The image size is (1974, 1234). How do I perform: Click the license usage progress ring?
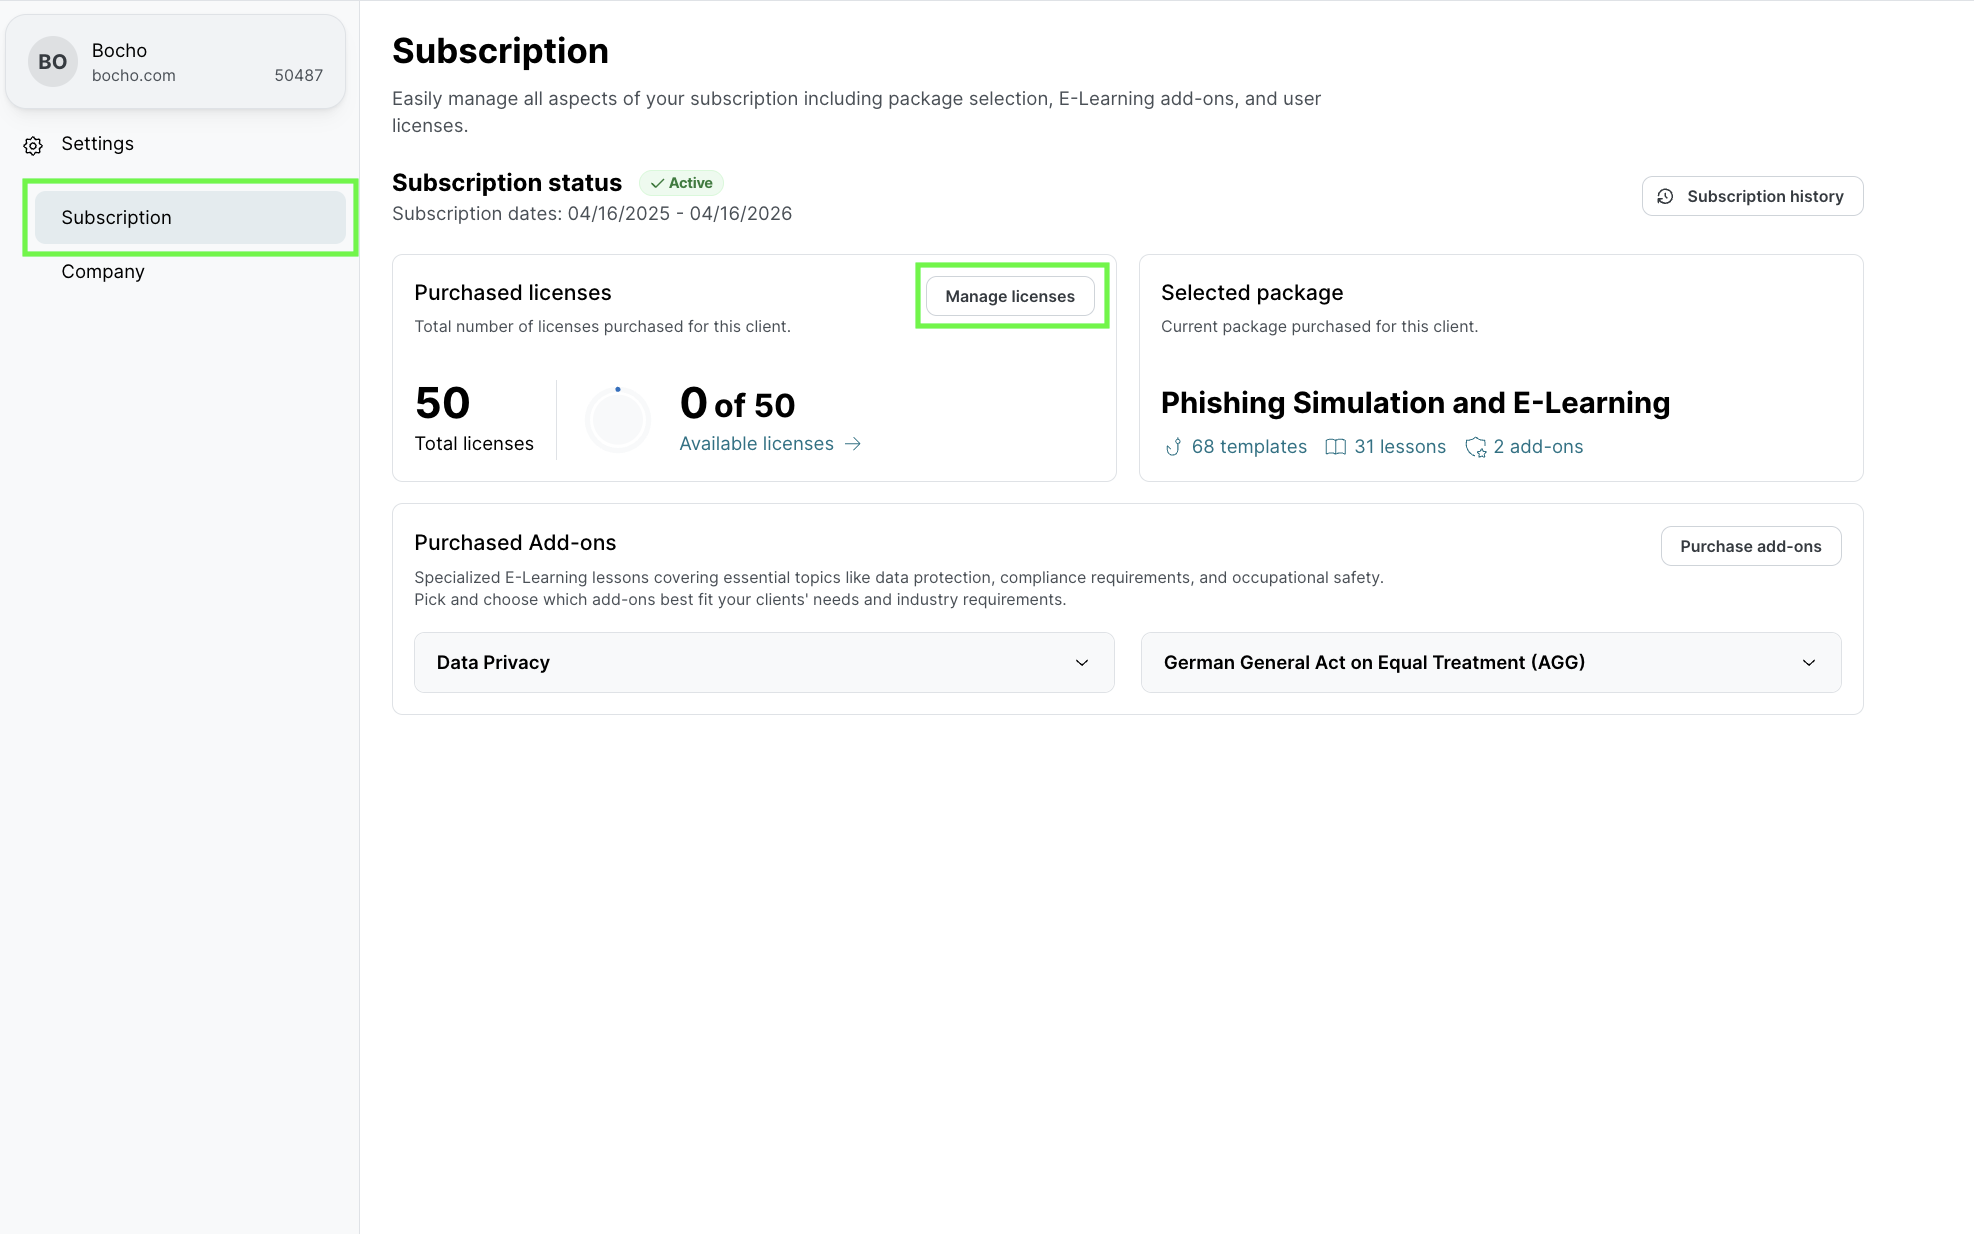tap(617, 420)
